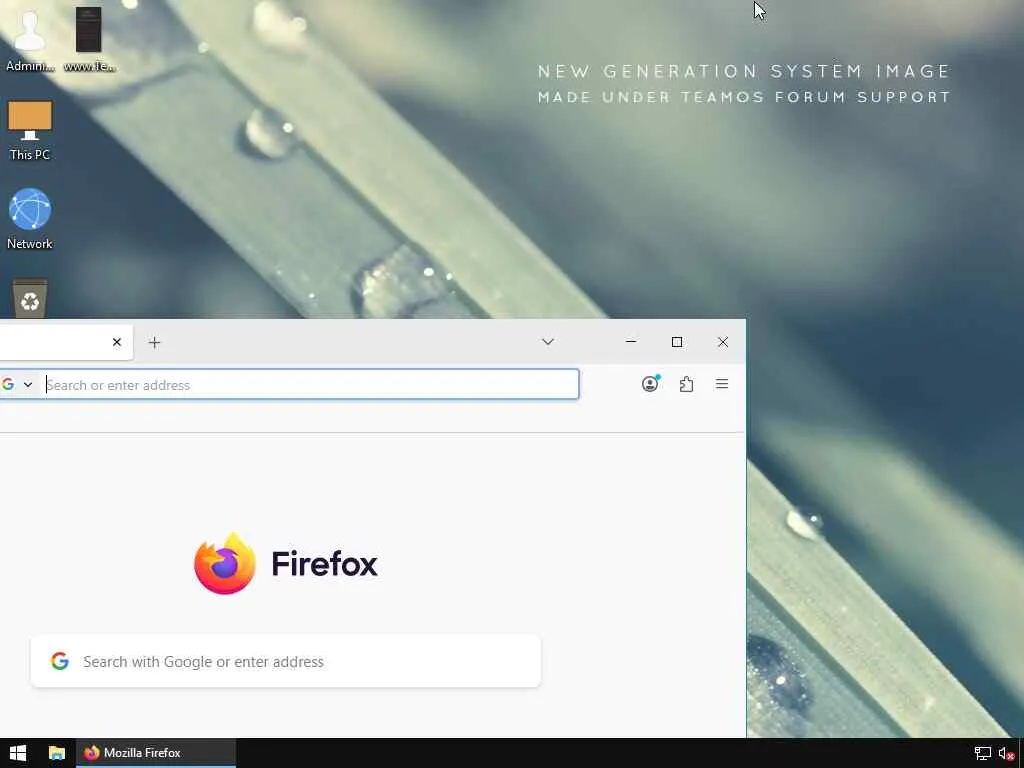Select the Mozilla Firefox taskbar button
The height and width of the screenshot is (768, 1024).
156,753
